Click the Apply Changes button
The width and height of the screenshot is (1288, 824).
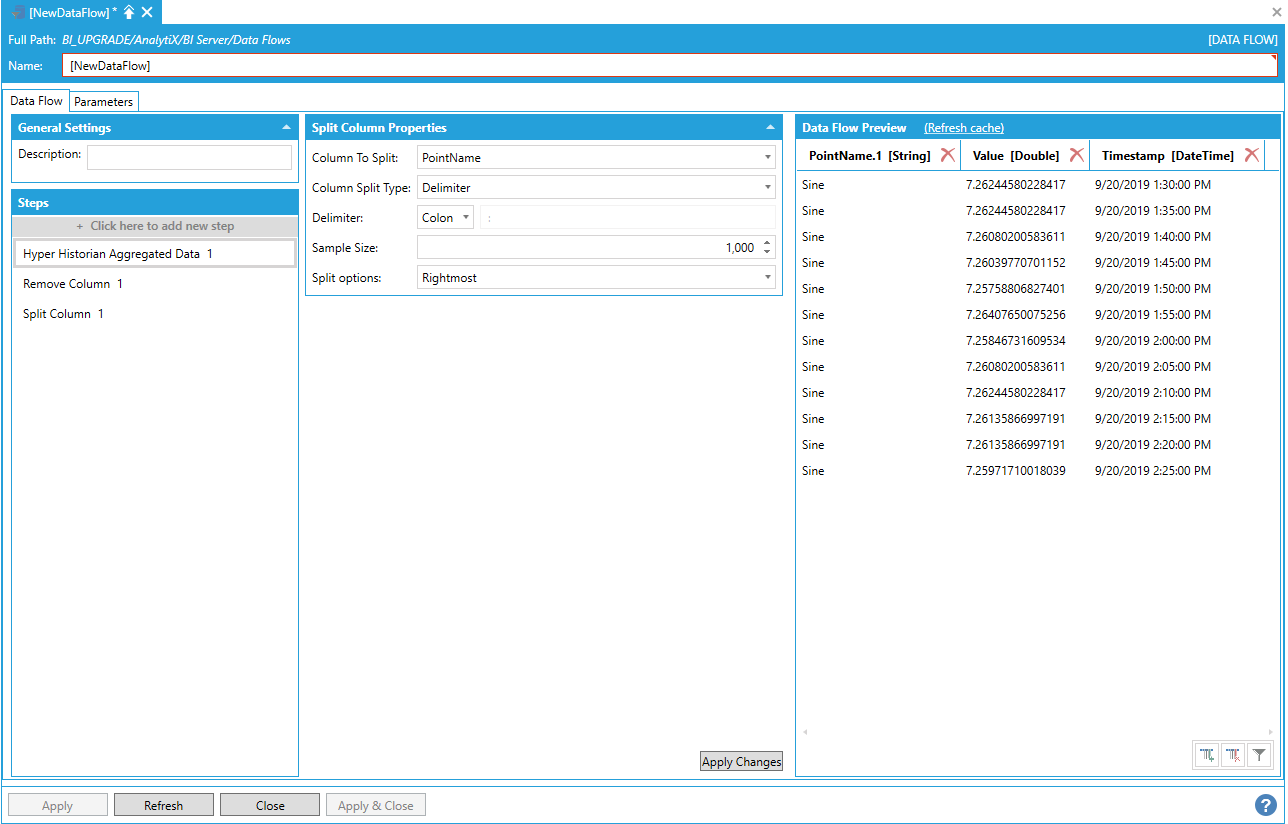click(x=741, y=762)
